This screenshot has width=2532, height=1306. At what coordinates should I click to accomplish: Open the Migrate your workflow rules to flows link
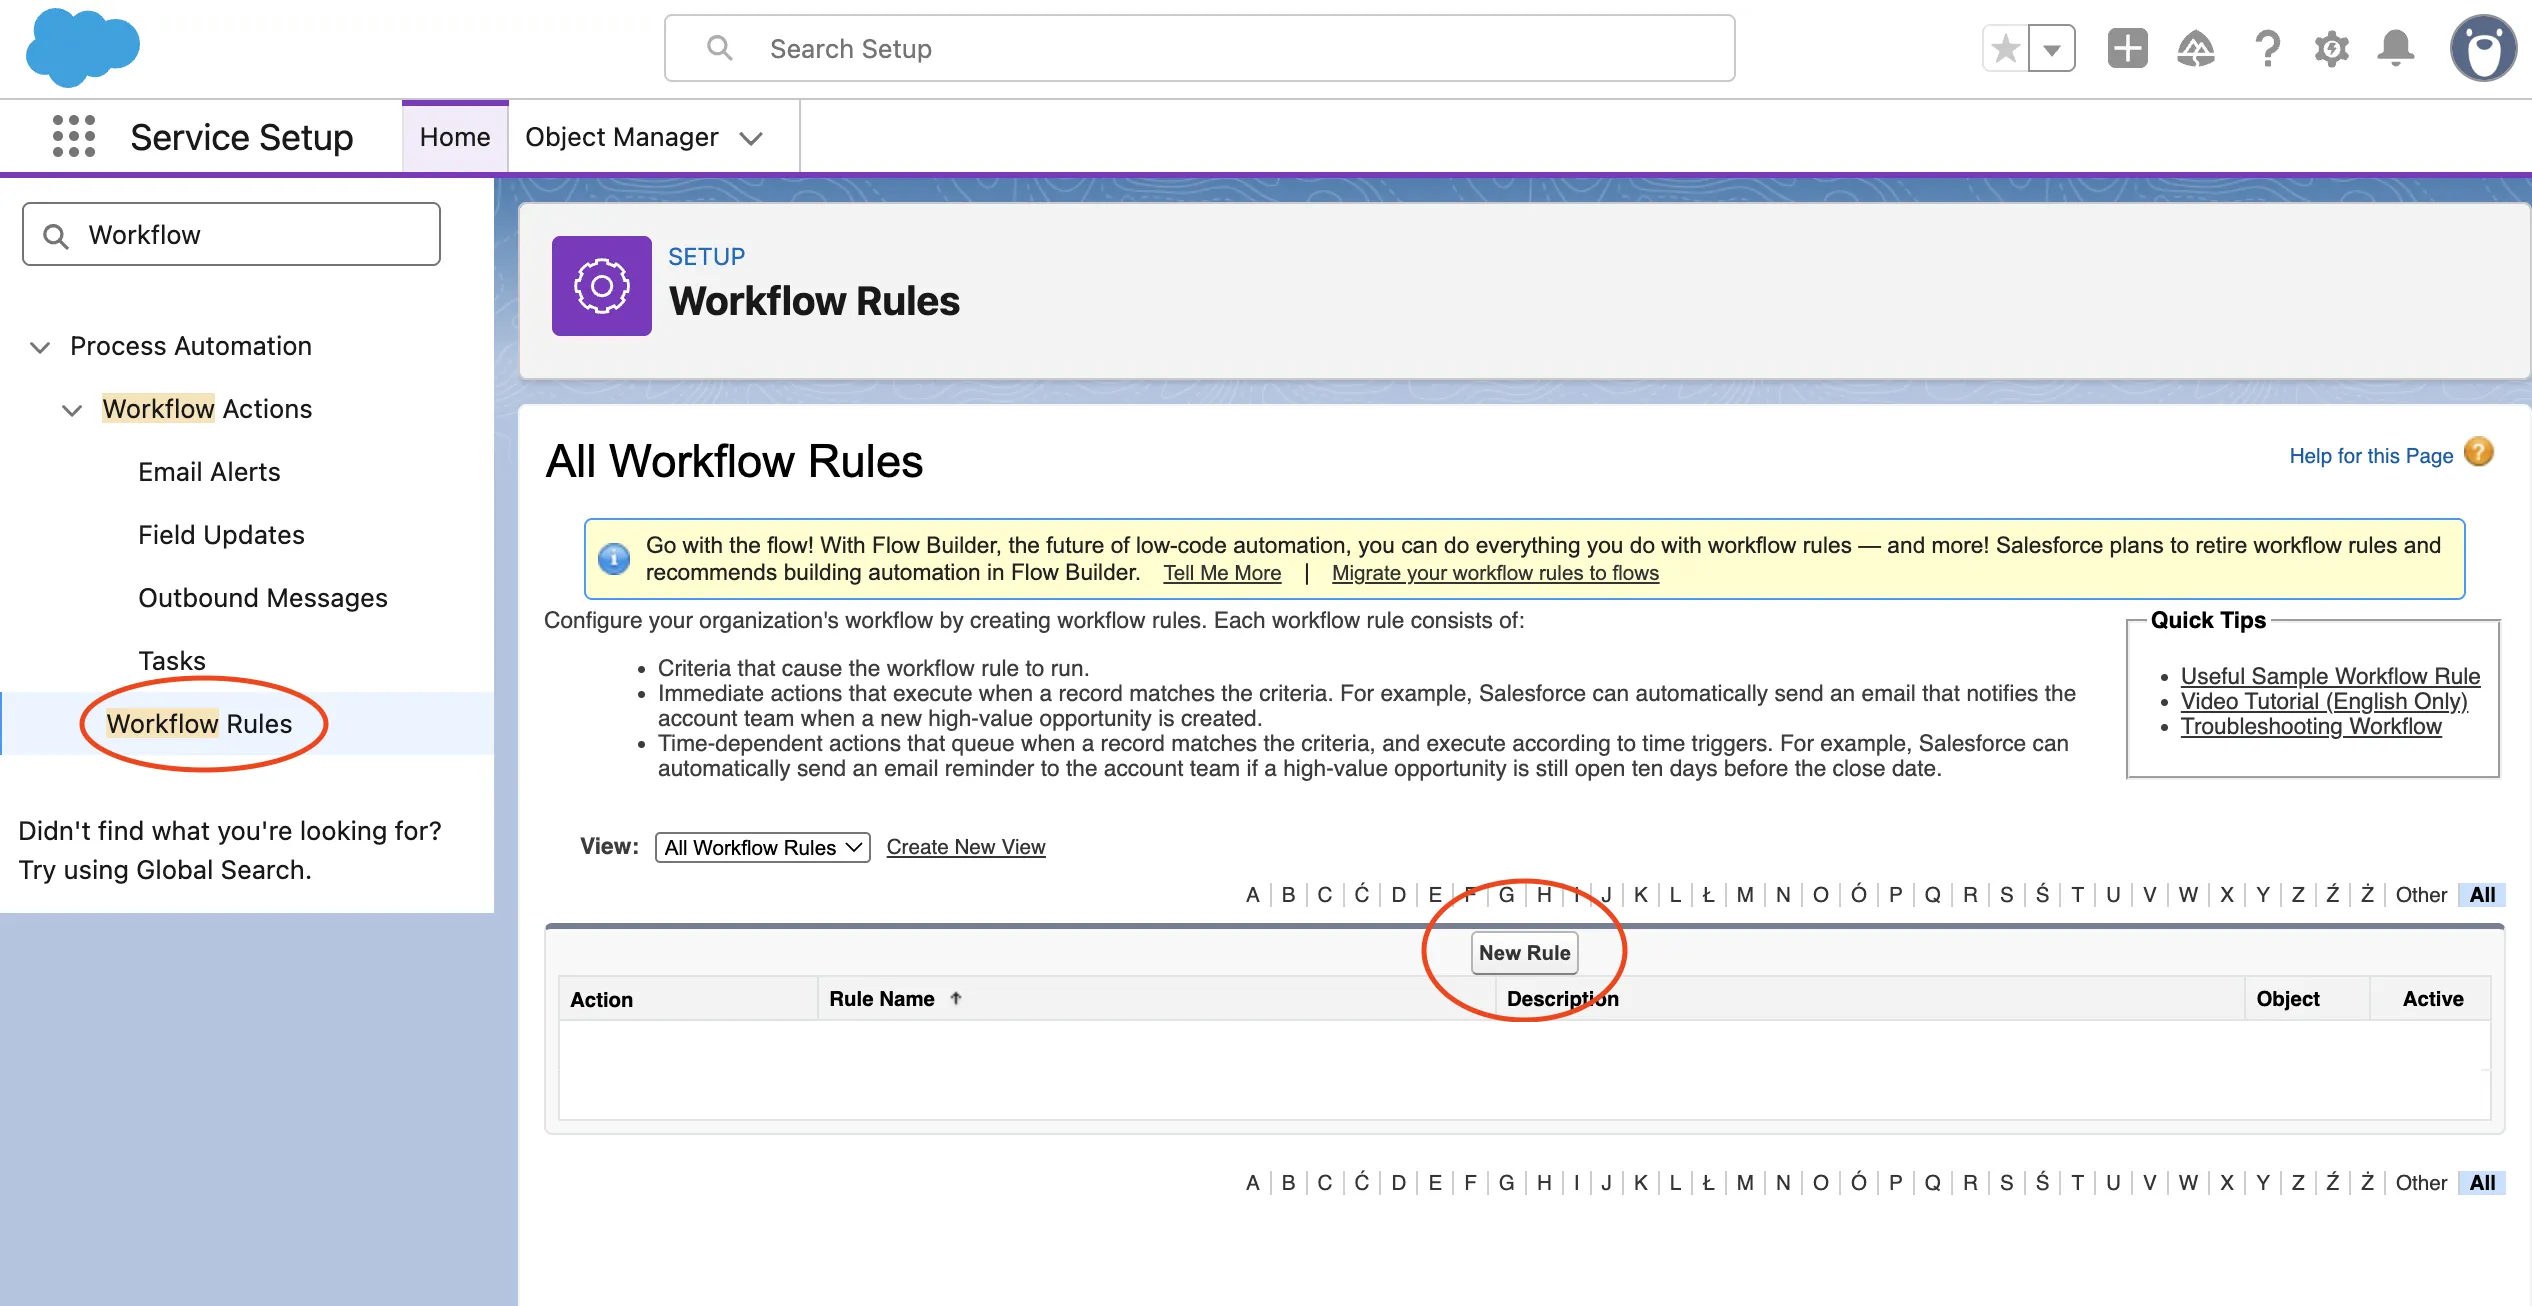[1494, 573]
